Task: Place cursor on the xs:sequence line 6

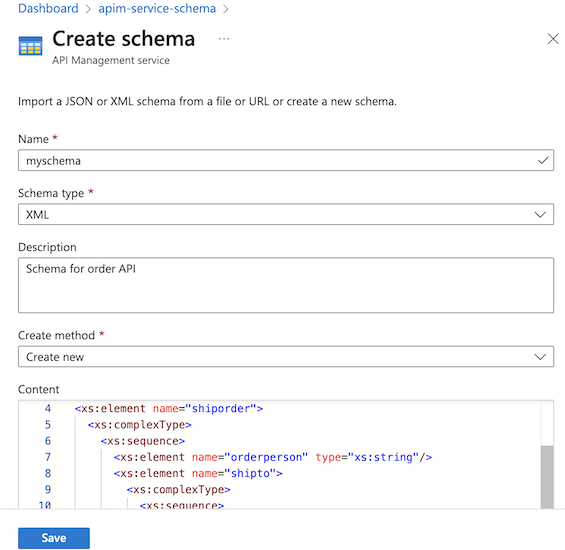Action: [142, 441]
